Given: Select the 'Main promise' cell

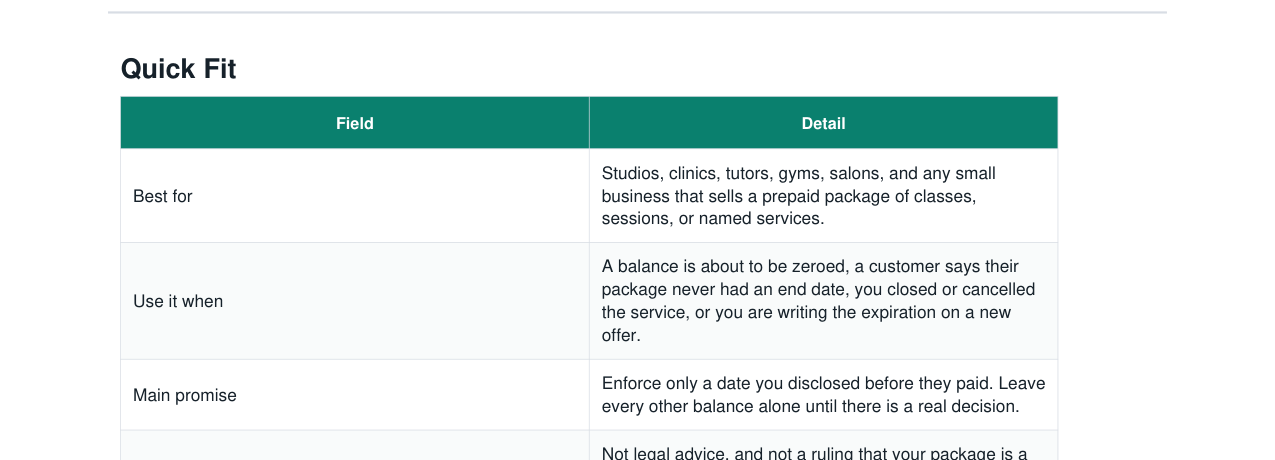Looking at the screenshot, I should click(x=355, y=395).
